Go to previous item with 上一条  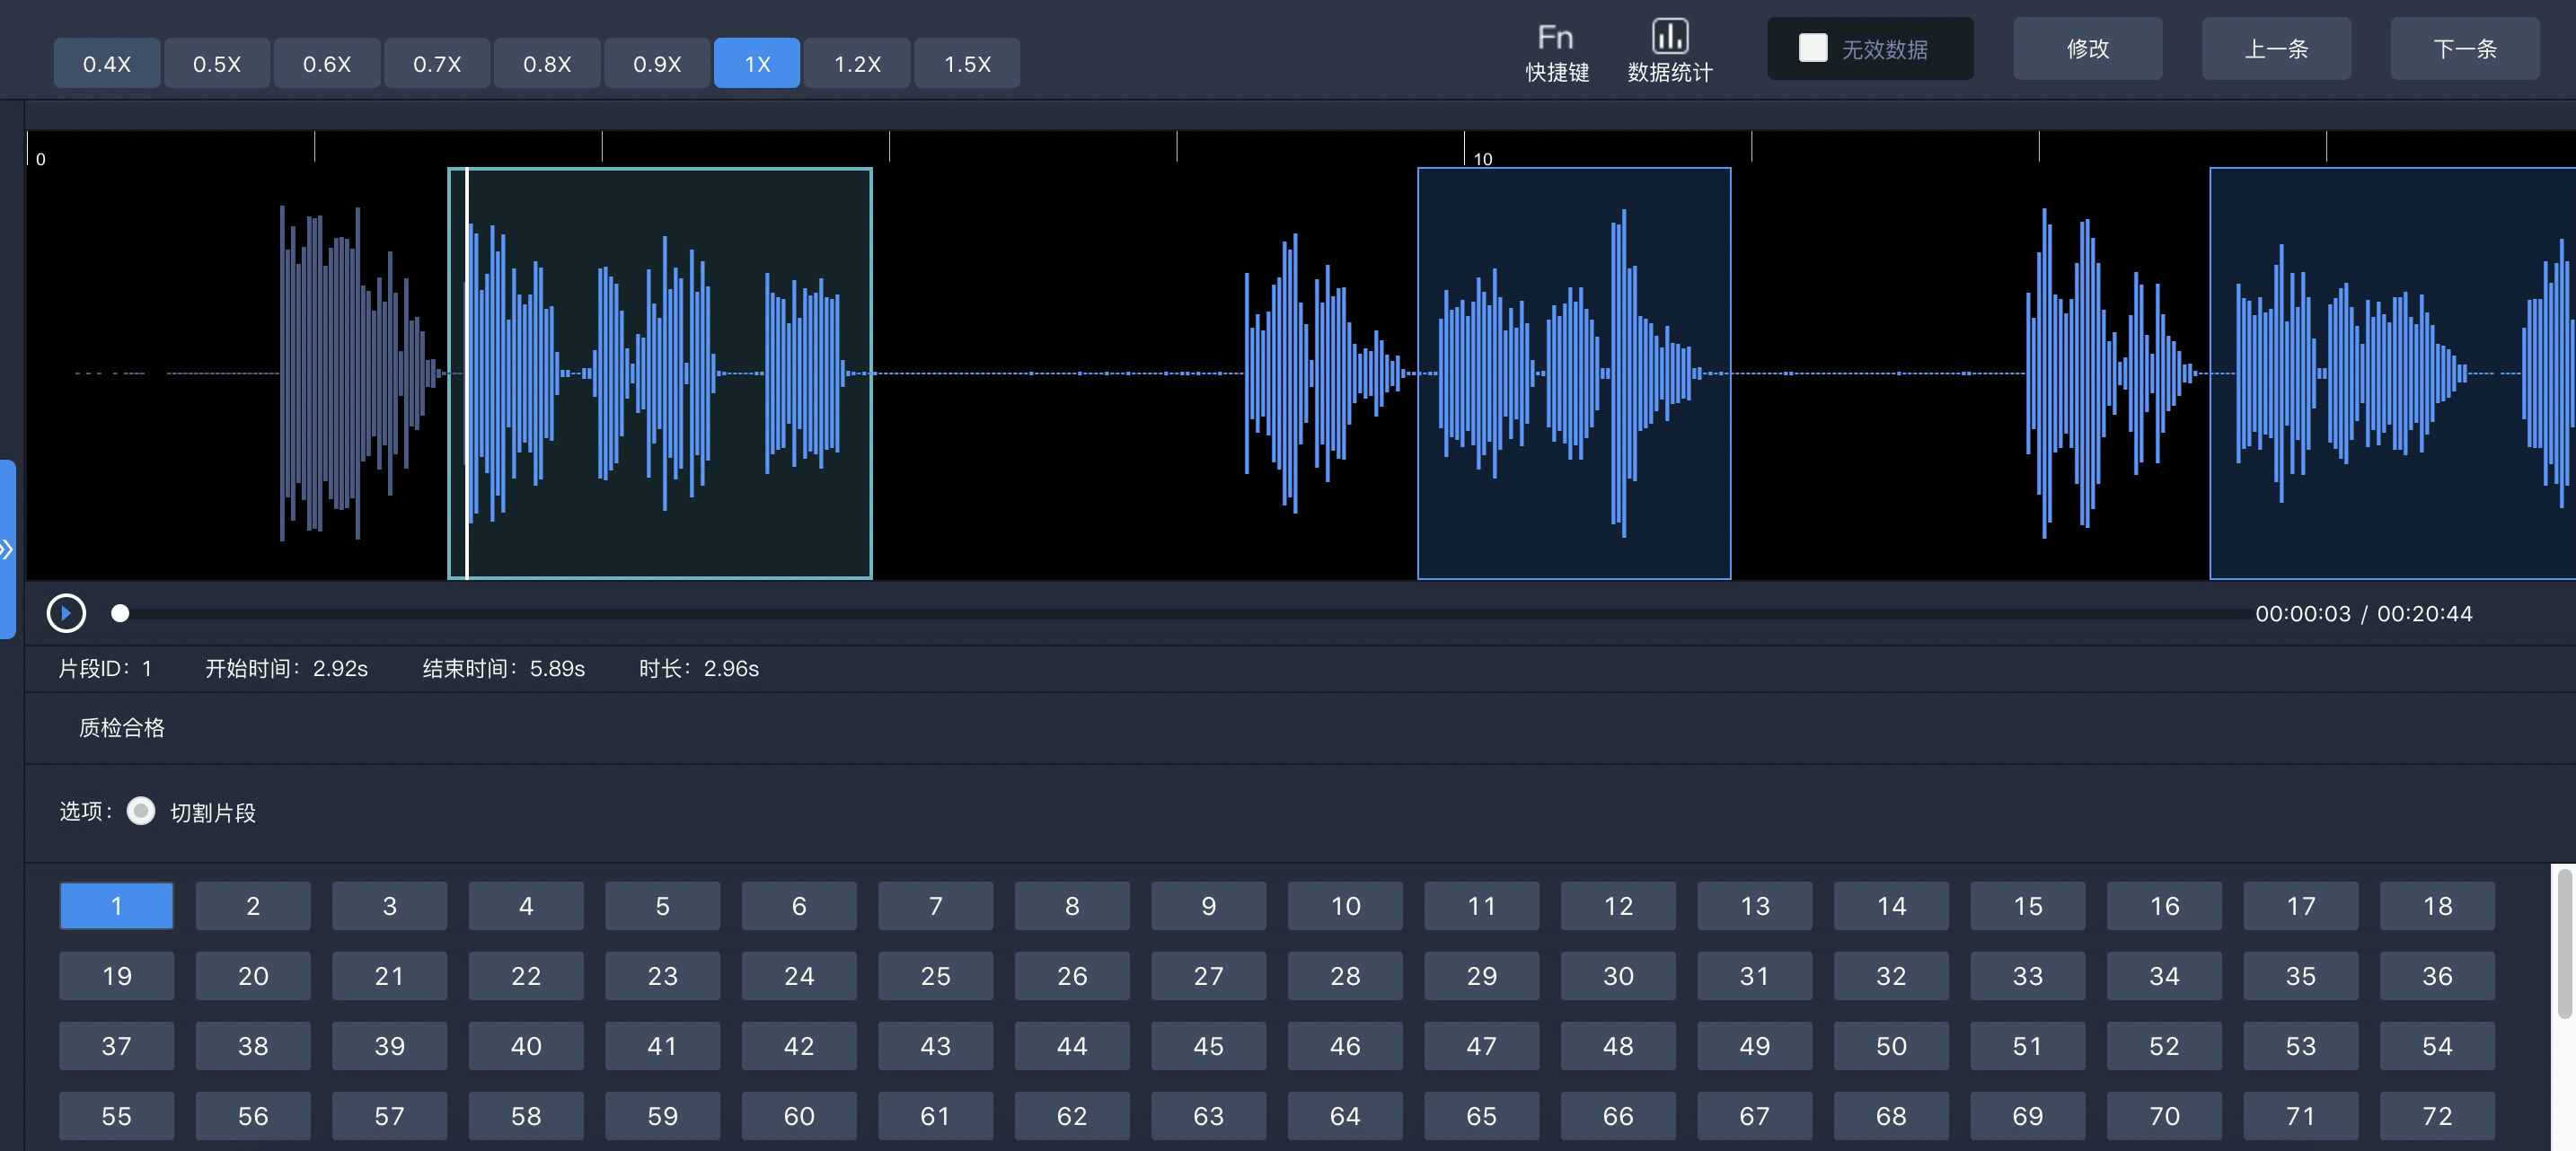pyautogui.click(x=2276, y=48)
